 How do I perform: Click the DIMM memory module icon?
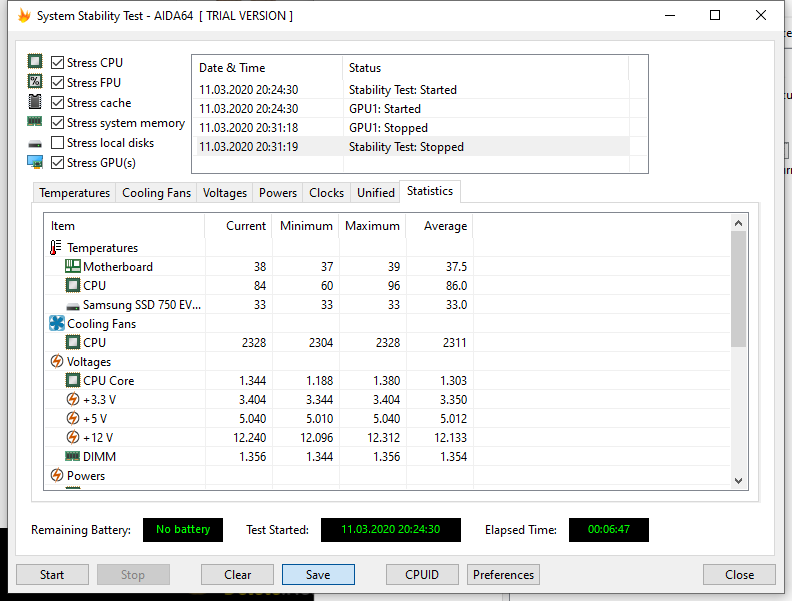[x=73, y=457]
